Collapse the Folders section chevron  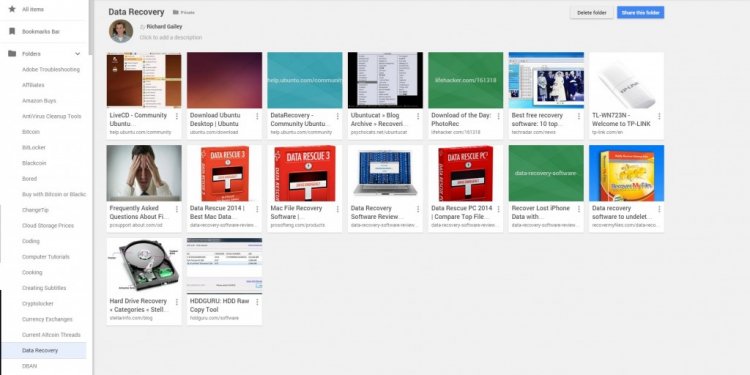pyautogui.click(x=77, y=54)
